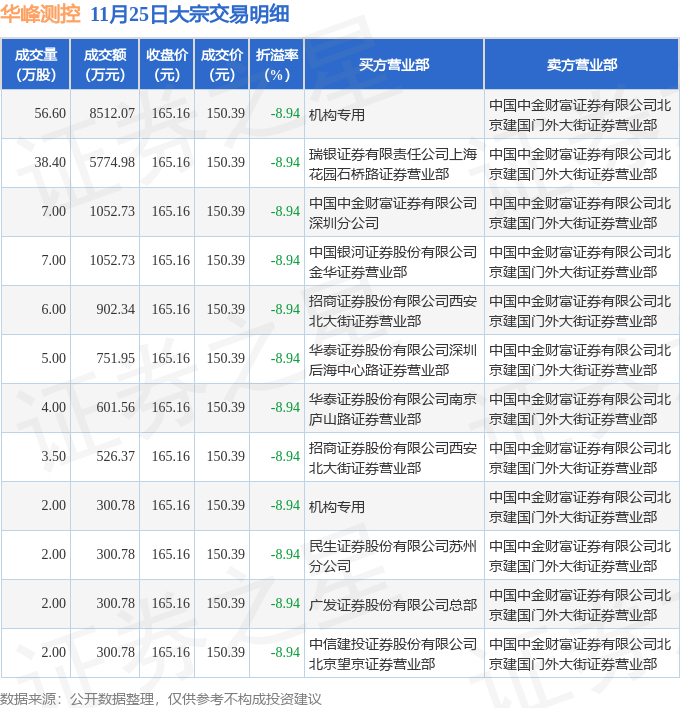Click buyer 华泰证券股份有限公司深圳后海中心路证券营业部
The image size is (680, 708).
pyautogui.click(x=393, y=360)
